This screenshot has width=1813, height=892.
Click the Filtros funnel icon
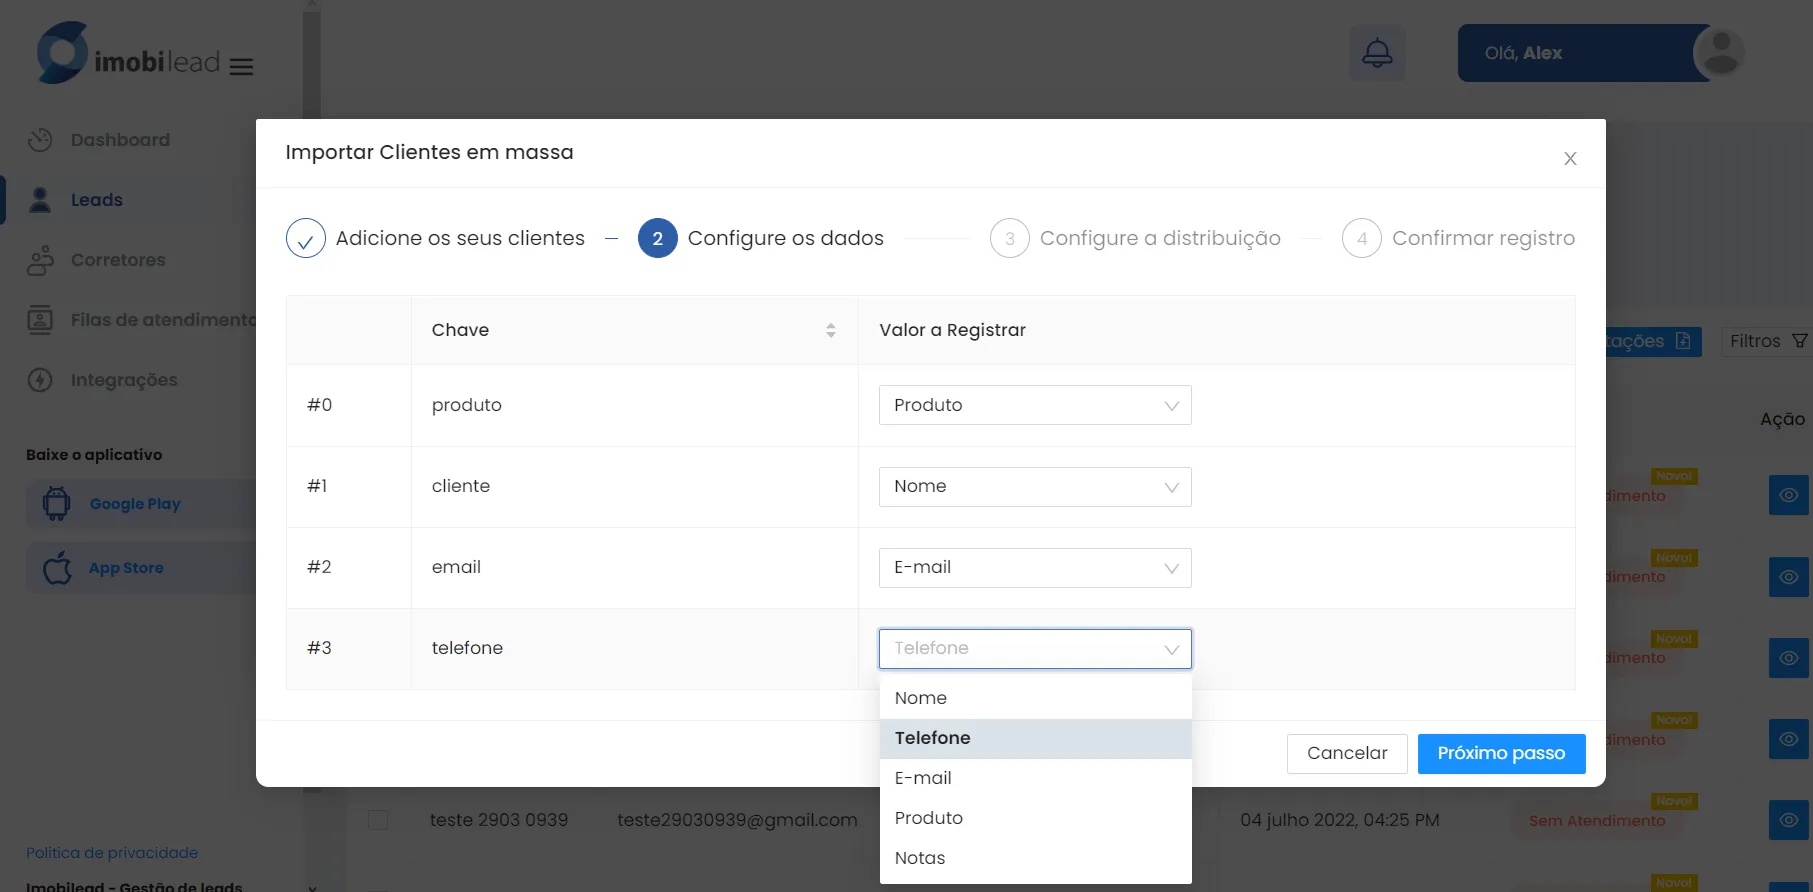point(1799,341)
